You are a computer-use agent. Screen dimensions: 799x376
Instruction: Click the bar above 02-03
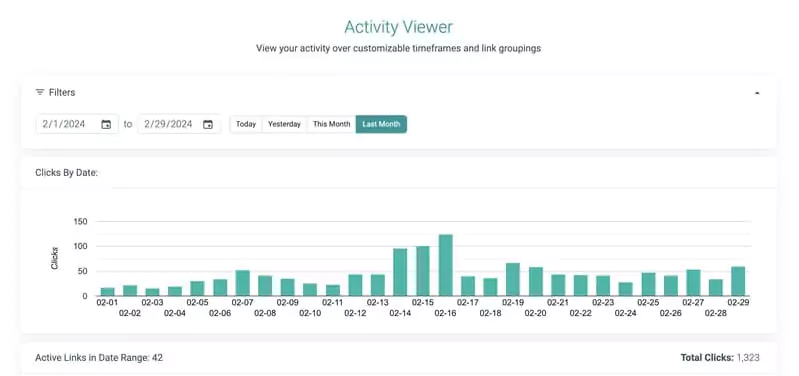pyautogui.click(x=152, y=292)
